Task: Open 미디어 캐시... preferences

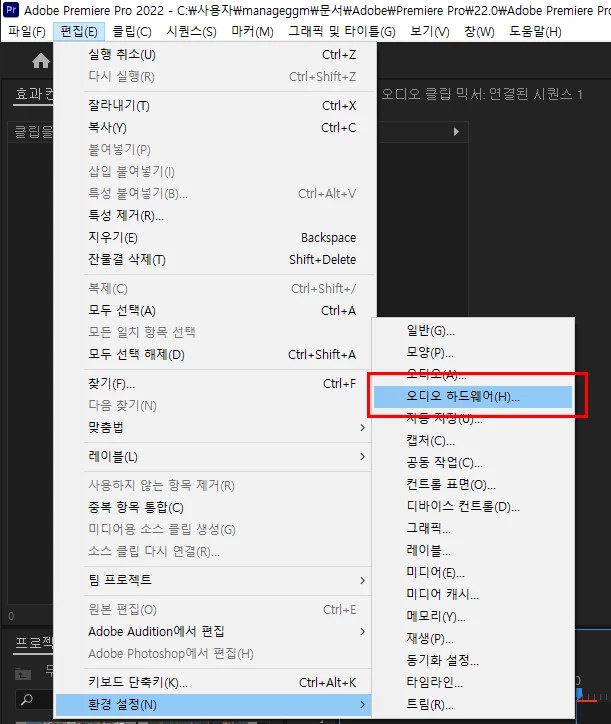Action: tap(473, 594)
